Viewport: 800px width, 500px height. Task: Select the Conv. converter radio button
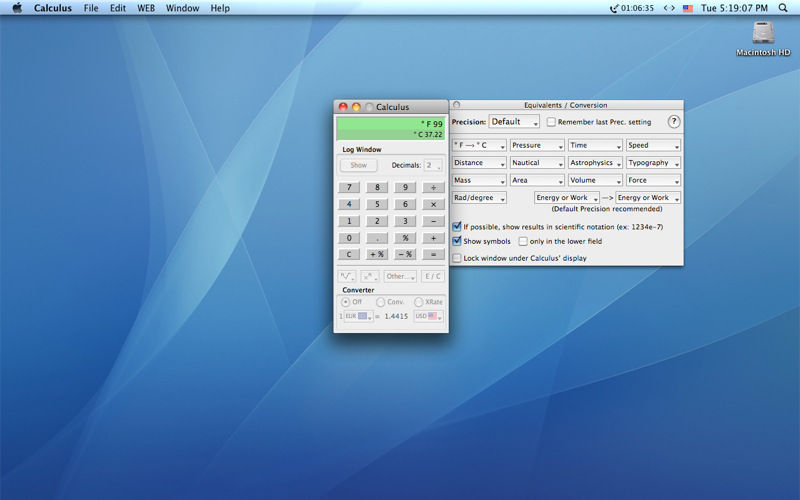pyautogui.click(x=380, y=302)
